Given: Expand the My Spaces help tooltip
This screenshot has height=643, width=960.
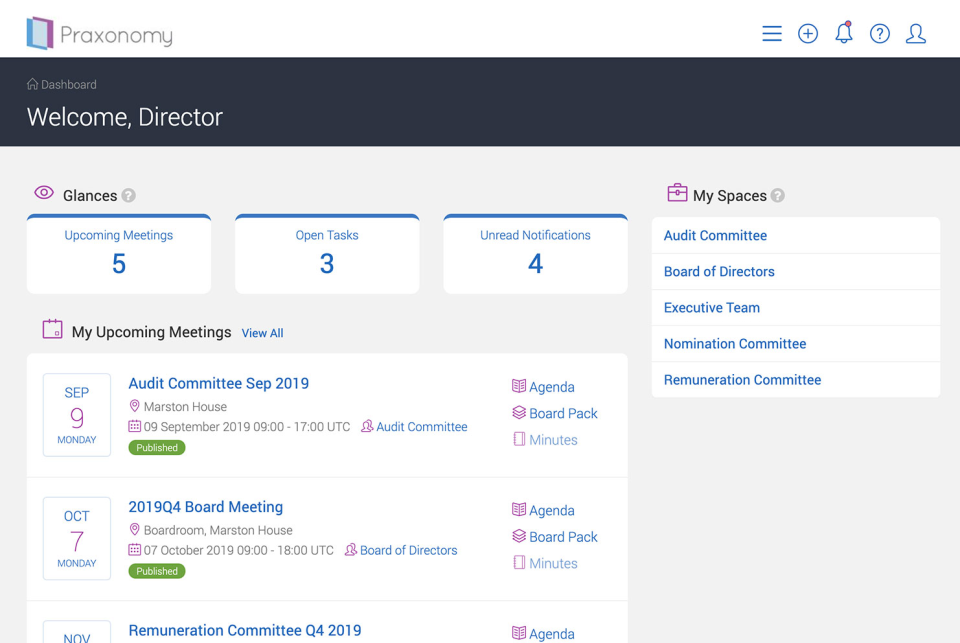Looking at the screenshot, I should click(x=776, y=195).
